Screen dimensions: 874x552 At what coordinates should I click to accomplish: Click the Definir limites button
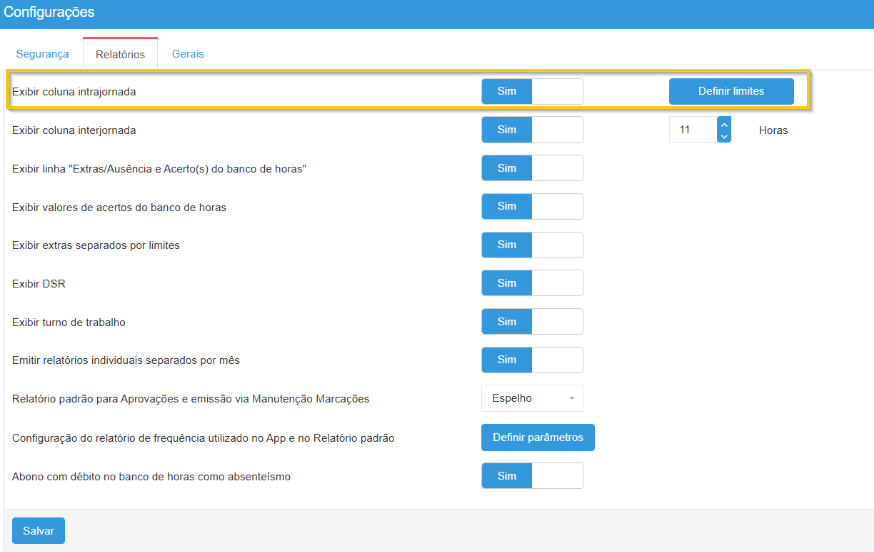pyautogui.click(x=731, y=91)
